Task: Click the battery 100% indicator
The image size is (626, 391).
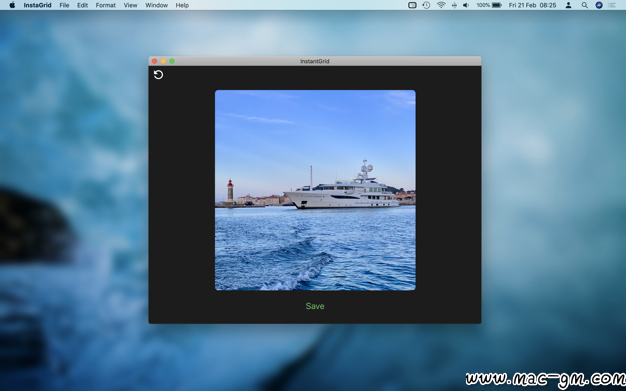Action: click(x=489, y=5)
